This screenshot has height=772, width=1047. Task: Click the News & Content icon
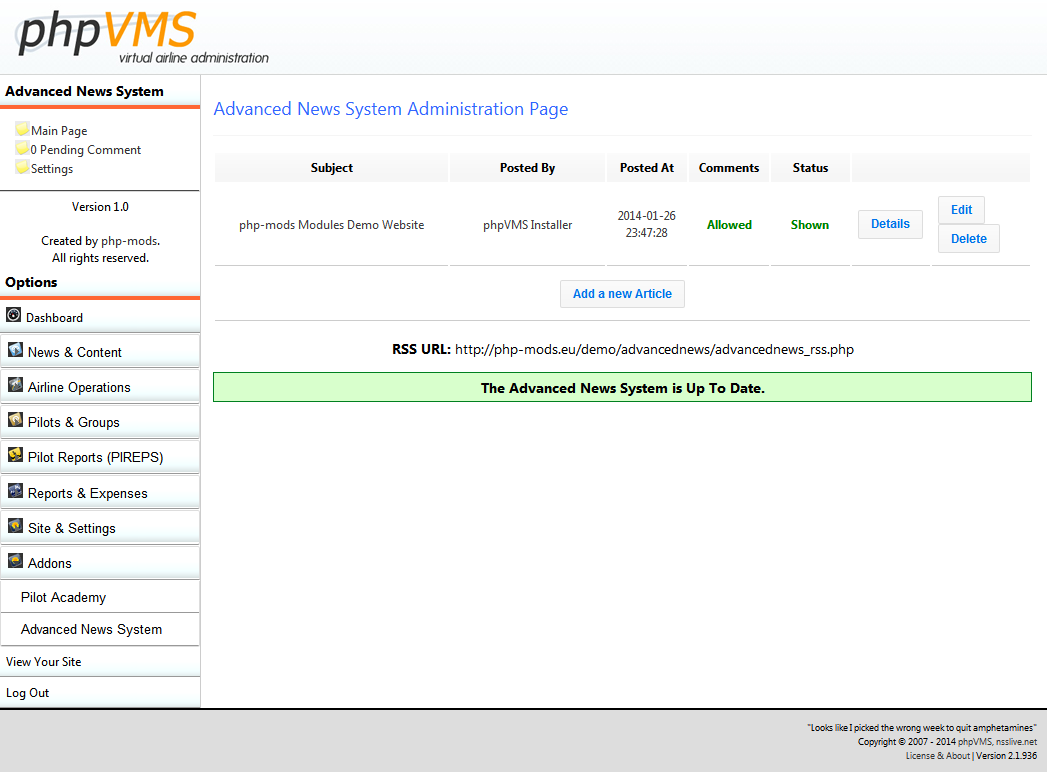[15, 349]
